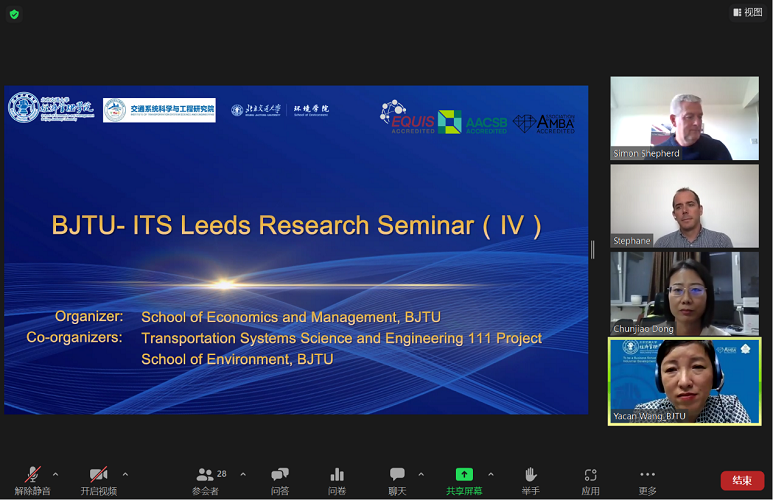The image size is (773, 500).
Task: Select Stephane's video thumbnail
Action: pos(684,206)
